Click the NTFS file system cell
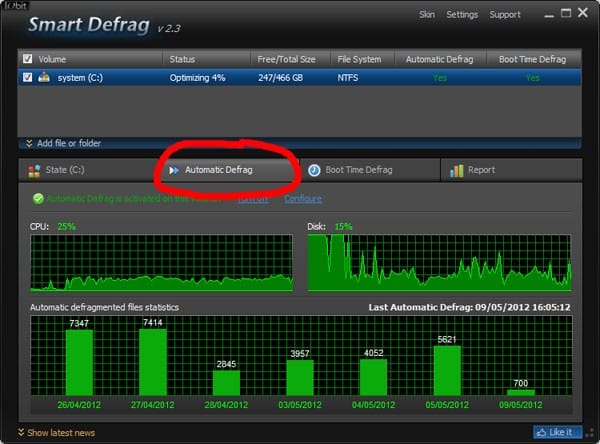600x444 pixels. tap(347, 78)
